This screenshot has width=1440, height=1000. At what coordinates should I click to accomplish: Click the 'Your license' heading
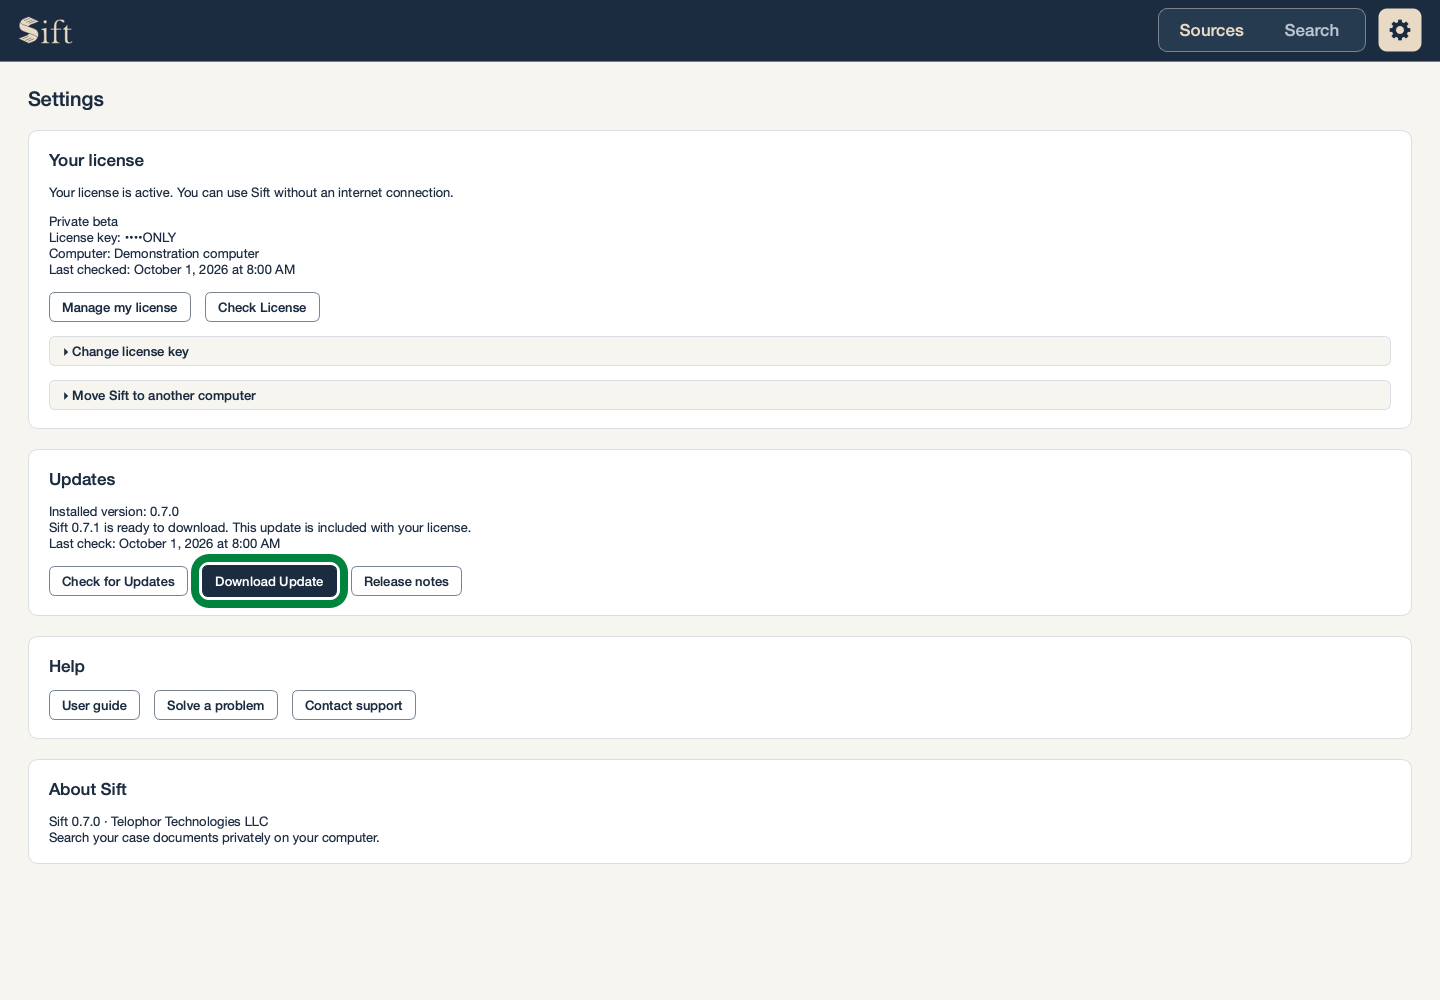click(x=96, y=160)
